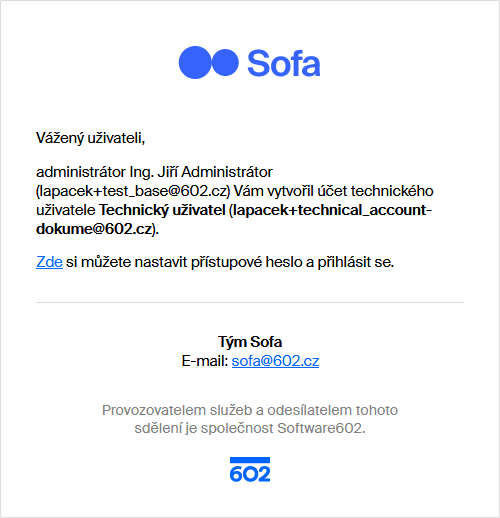Click the 'Software602' word in footer
500x518 pixels.
[319, 428]
